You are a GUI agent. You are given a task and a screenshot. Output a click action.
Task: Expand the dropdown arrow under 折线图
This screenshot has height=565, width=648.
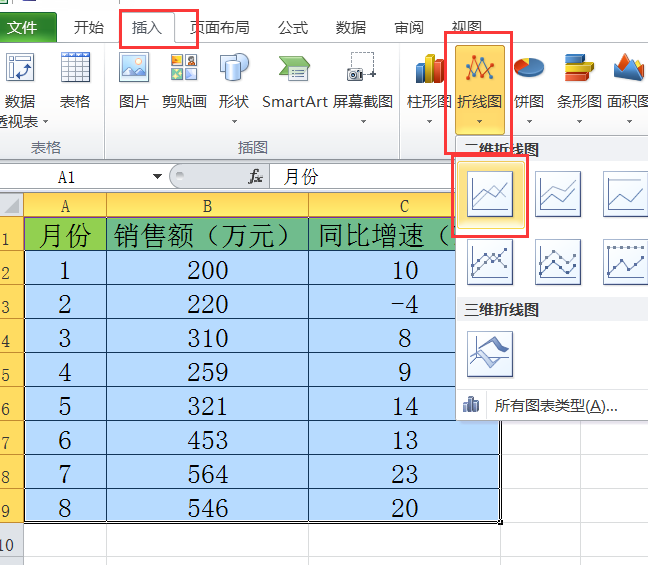(x=479, y=122)
